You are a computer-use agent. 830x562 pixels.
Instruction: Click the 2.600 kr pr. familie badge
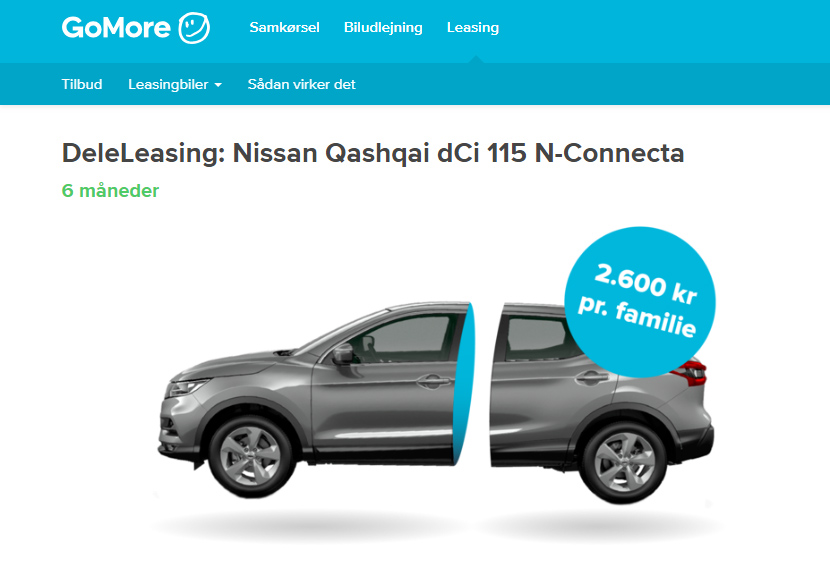point(639,302)
